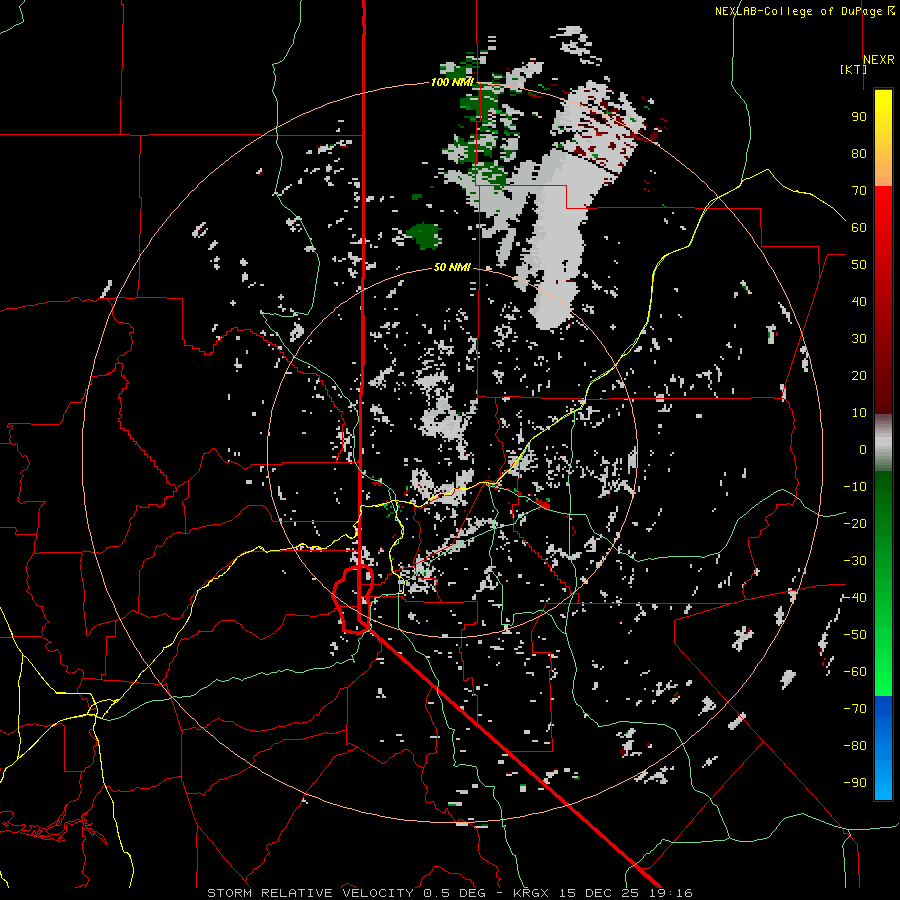
Task: Click the 80 value on velocity scale
Action: (859, 153)
